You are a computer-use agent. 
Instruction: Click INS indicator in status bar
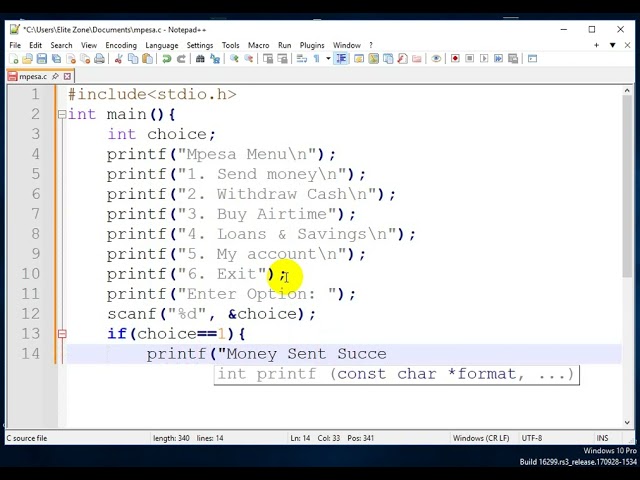[x=602, y=438]
